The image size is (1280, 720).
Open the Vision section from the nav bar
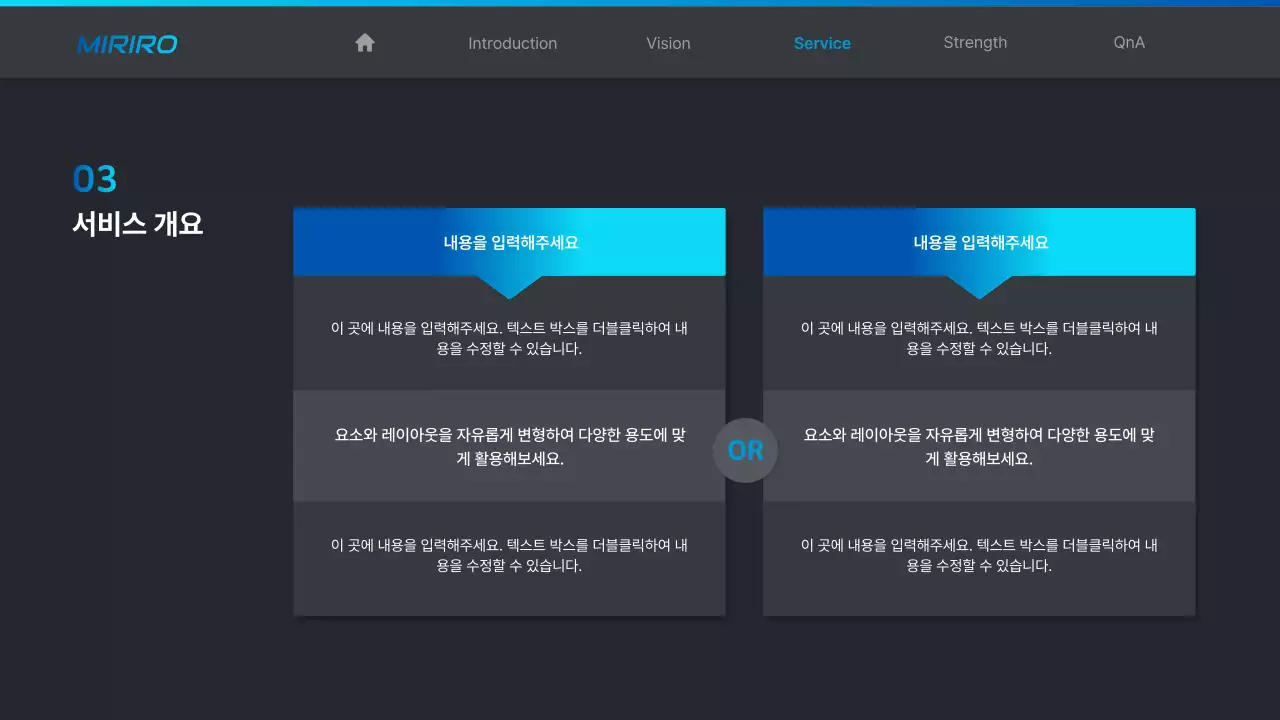click(x=668, y=43)
